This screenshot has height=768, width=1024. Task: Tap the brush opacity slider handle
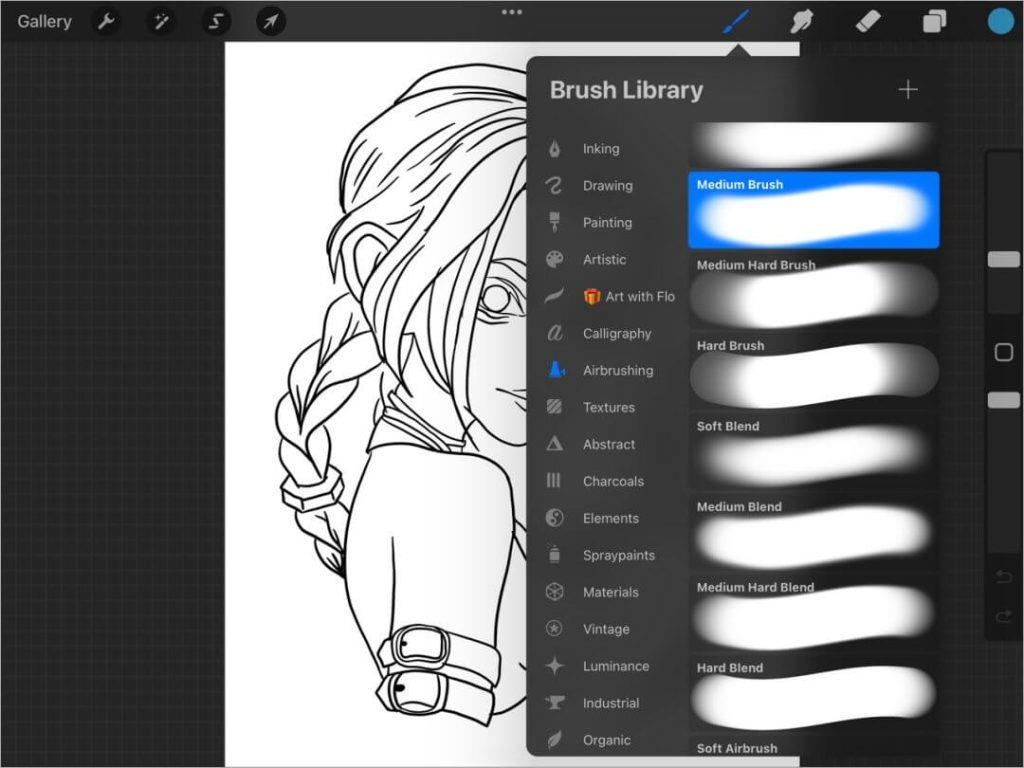click(1004, 400)
